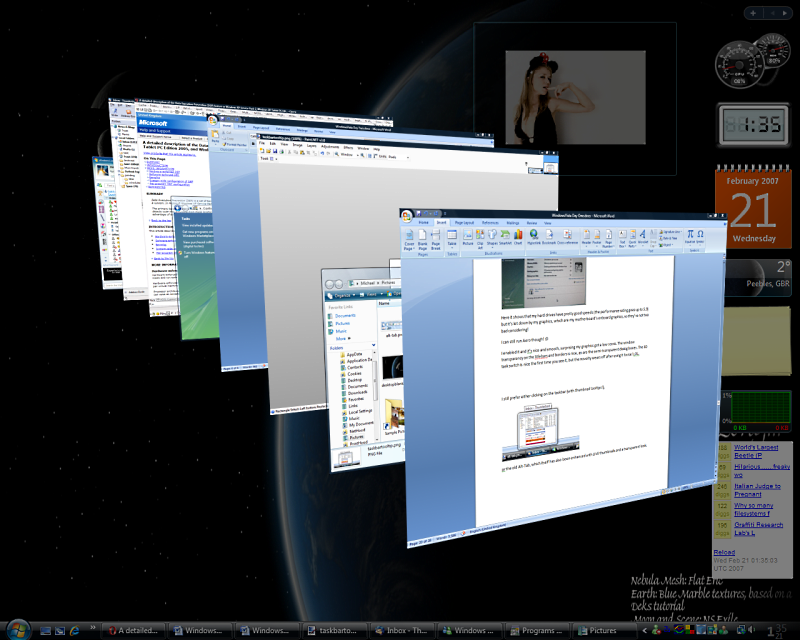Click the Equation pi icon in Word

click(x=689, y=236)
